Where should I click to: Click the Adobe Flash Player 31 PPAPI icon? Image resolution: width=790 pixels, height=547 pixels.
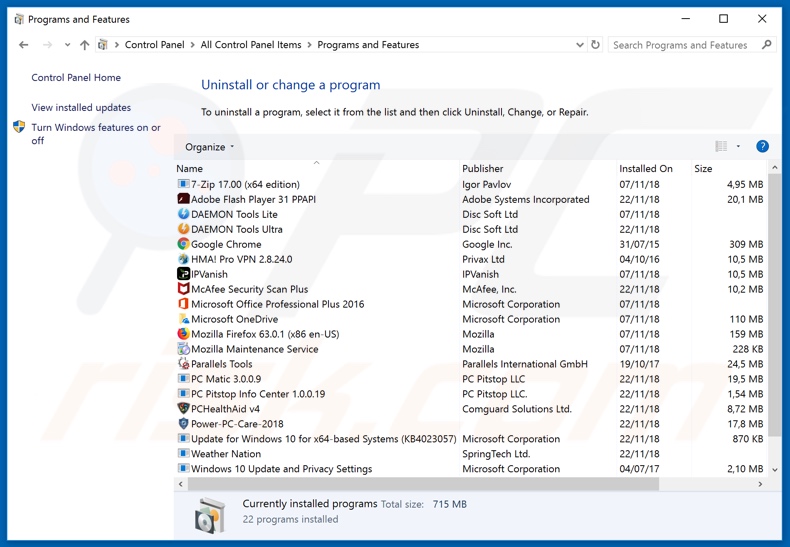(183, 199)
